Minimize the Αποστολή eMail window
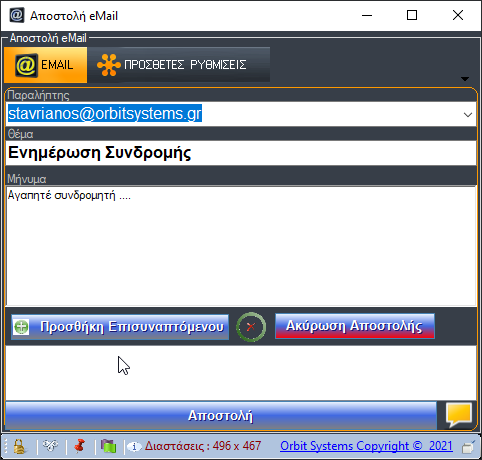 pos(367,15)
